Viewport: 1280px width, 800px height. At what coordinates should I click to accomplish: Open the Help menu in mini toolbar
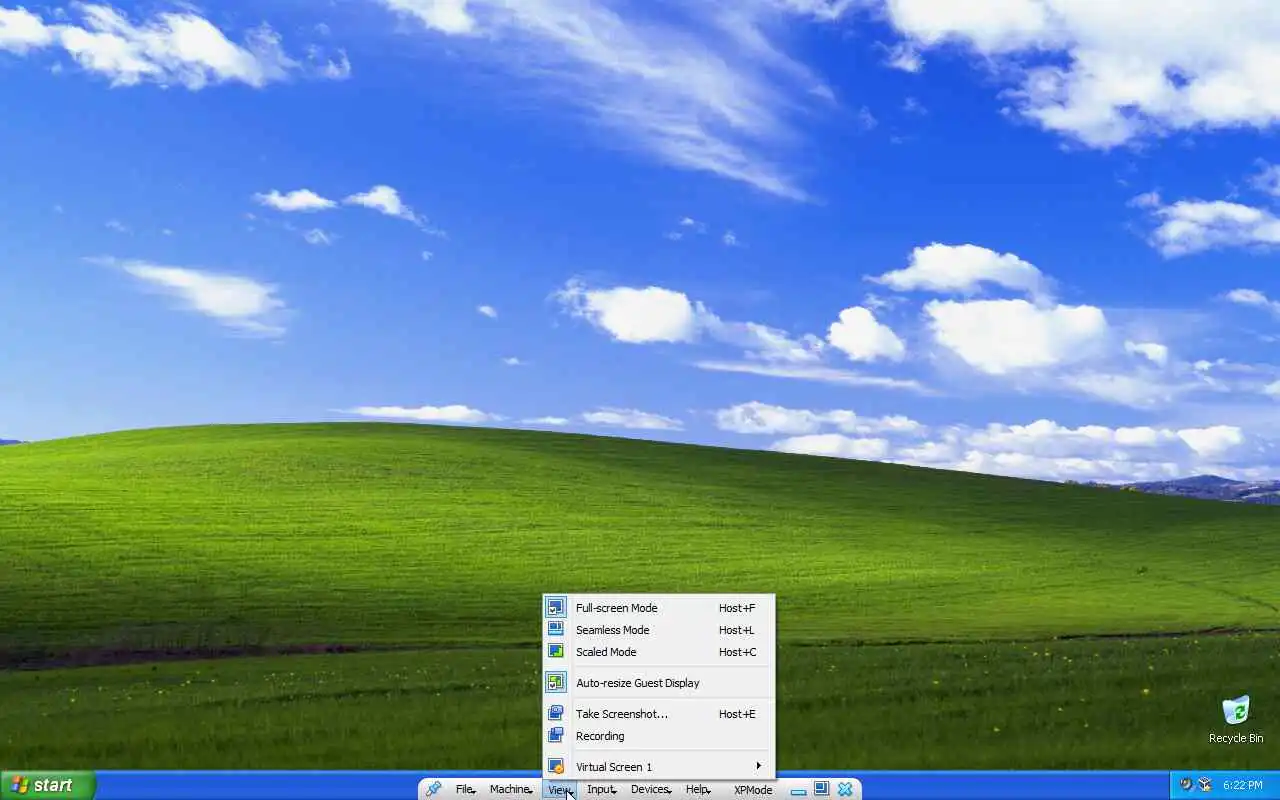point(698,789)
